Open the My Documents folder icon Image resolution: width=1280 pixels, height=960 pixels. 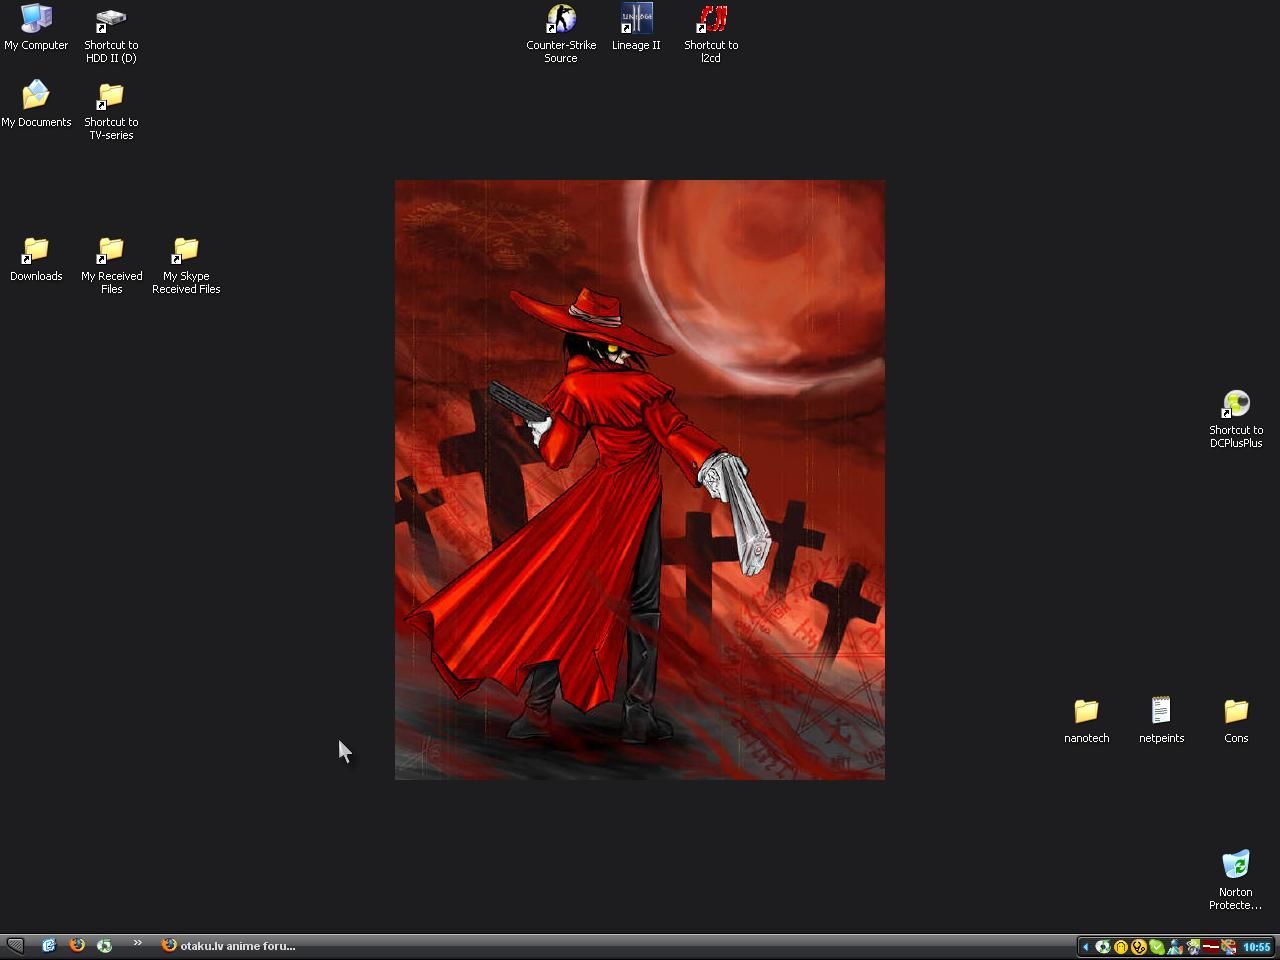[36, 104]
